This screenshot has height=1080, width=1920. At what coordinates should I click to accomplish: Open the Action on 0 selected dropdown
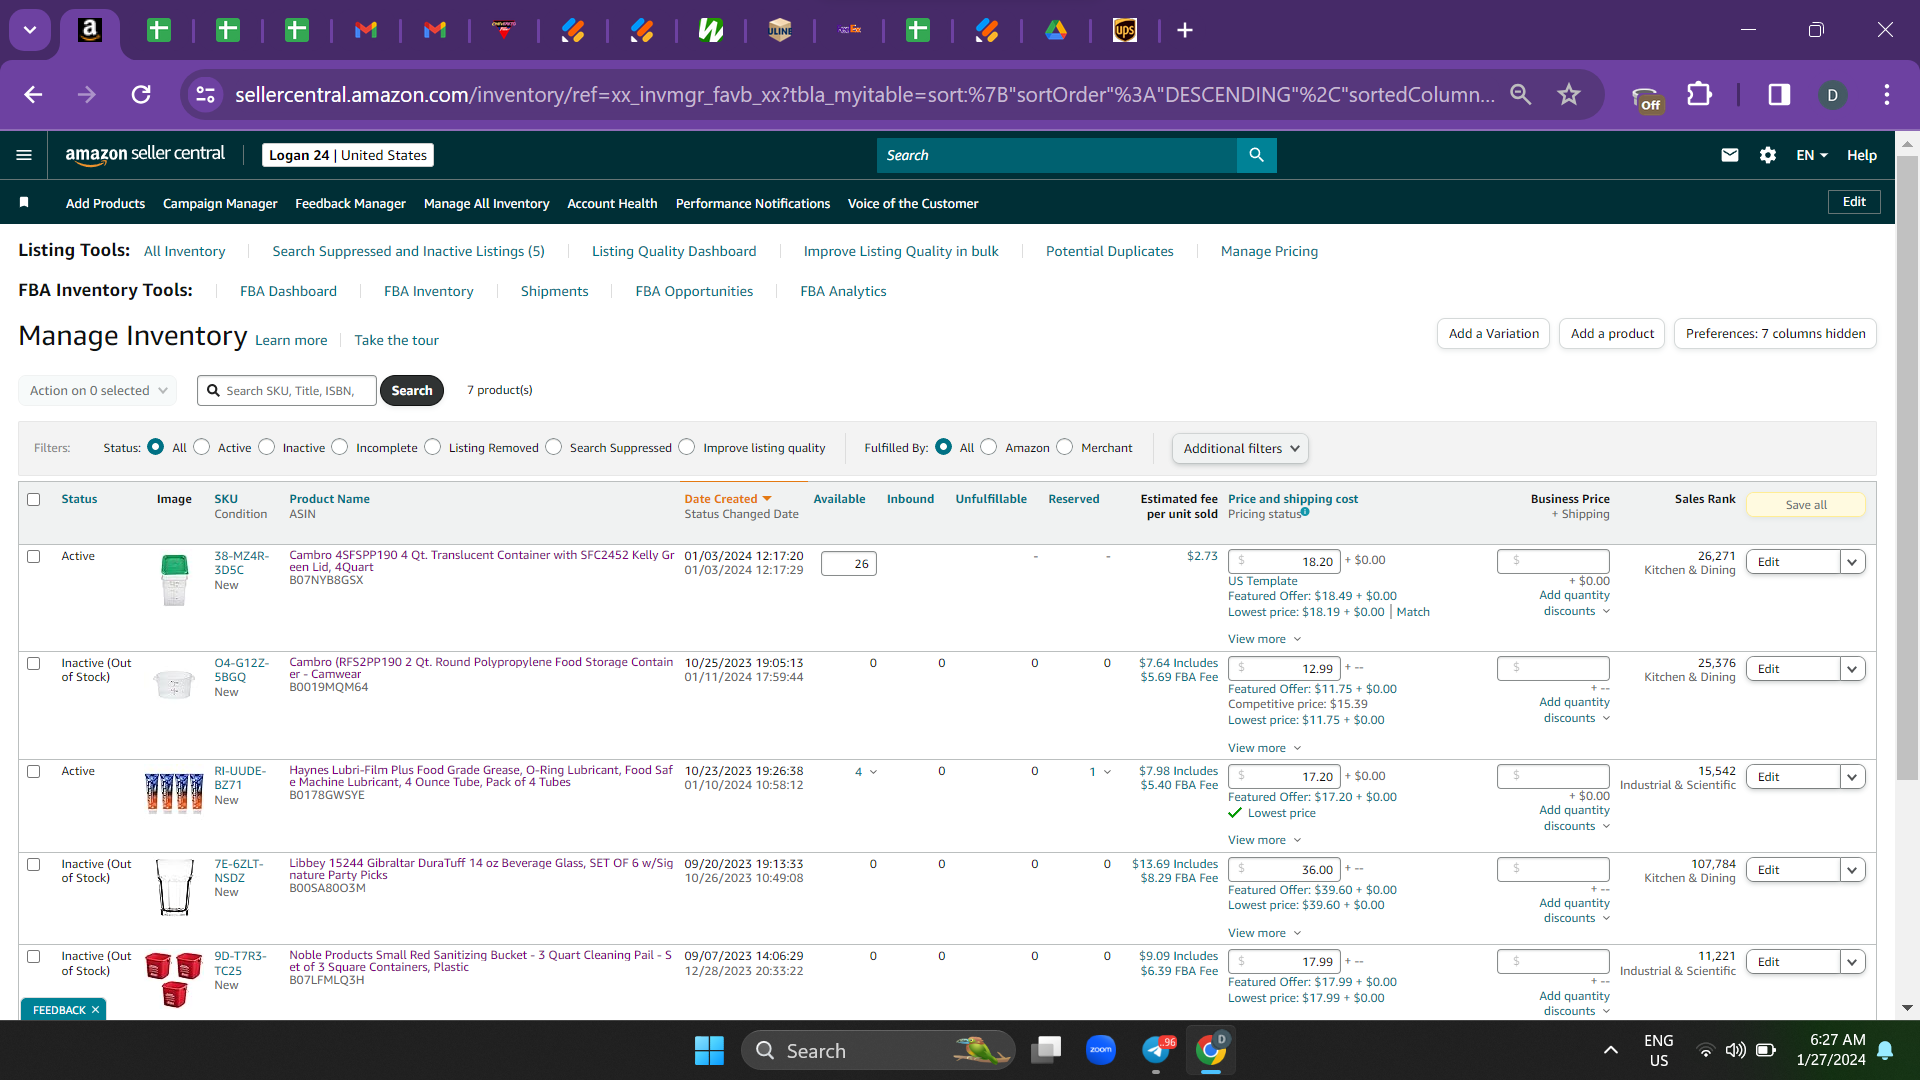coord(98,390)
